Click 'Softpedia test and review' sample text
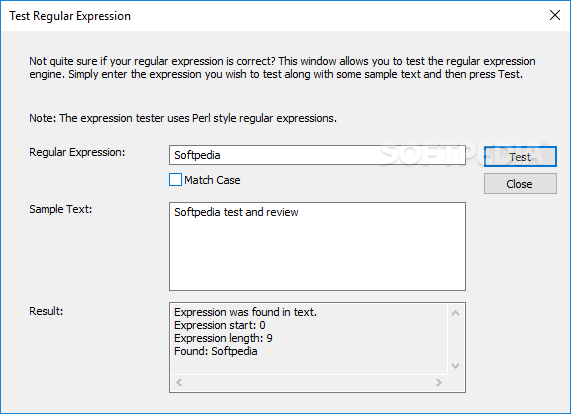 (236, 212)
